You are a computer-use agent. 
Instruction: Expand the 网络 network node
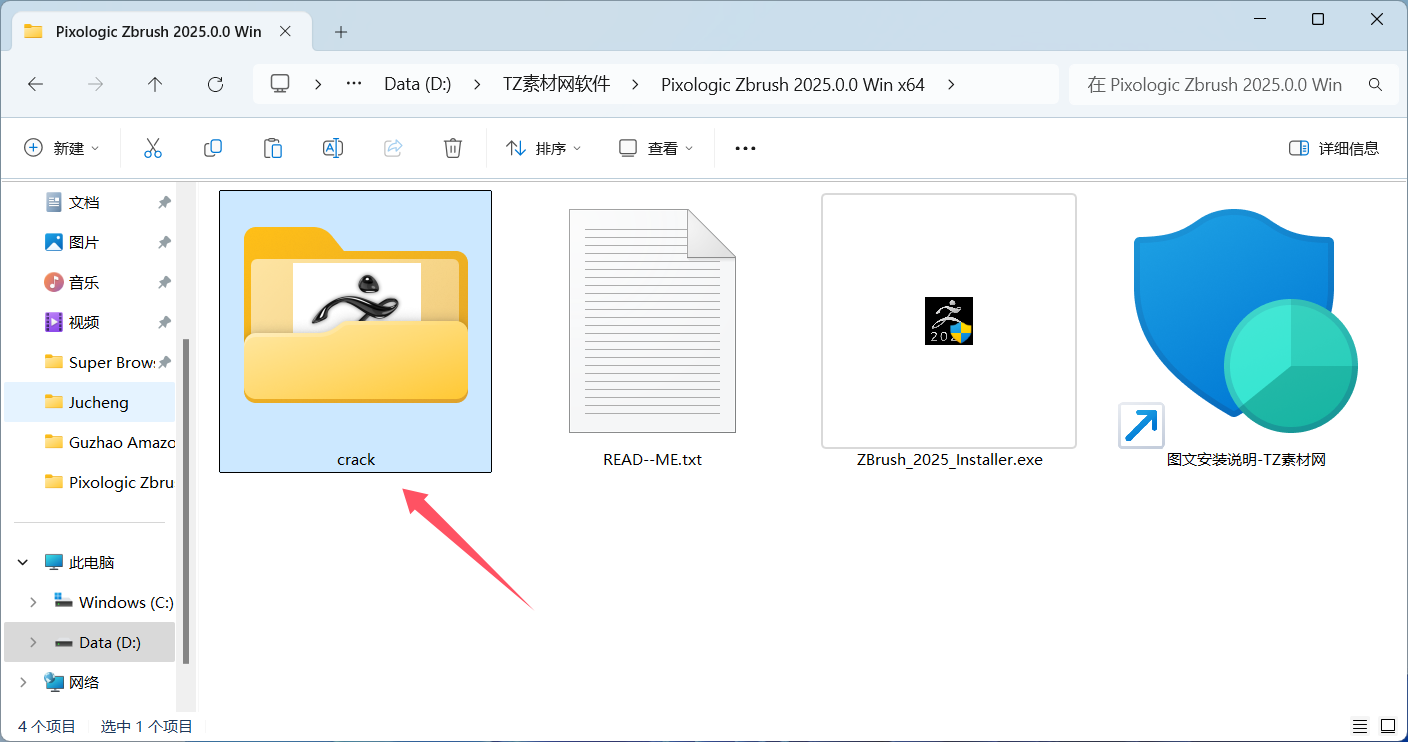(23, 682)
